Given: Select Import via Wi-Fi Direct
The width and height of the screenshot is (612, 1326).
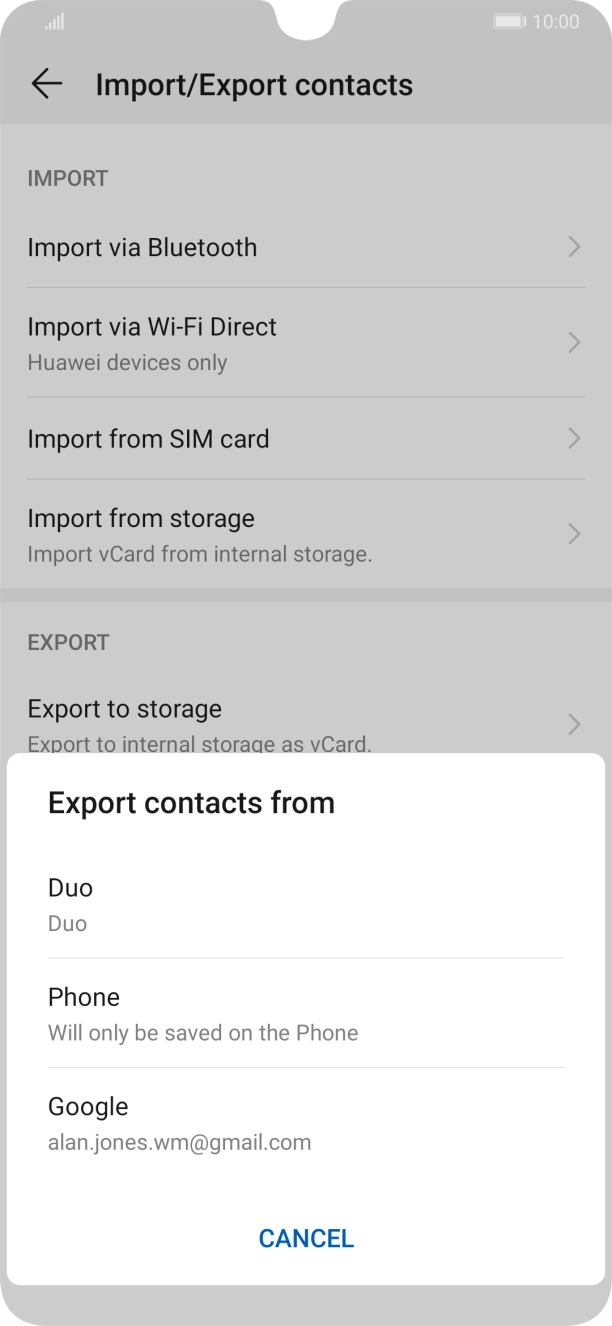Looking at the screenshot, I should 152,341.
